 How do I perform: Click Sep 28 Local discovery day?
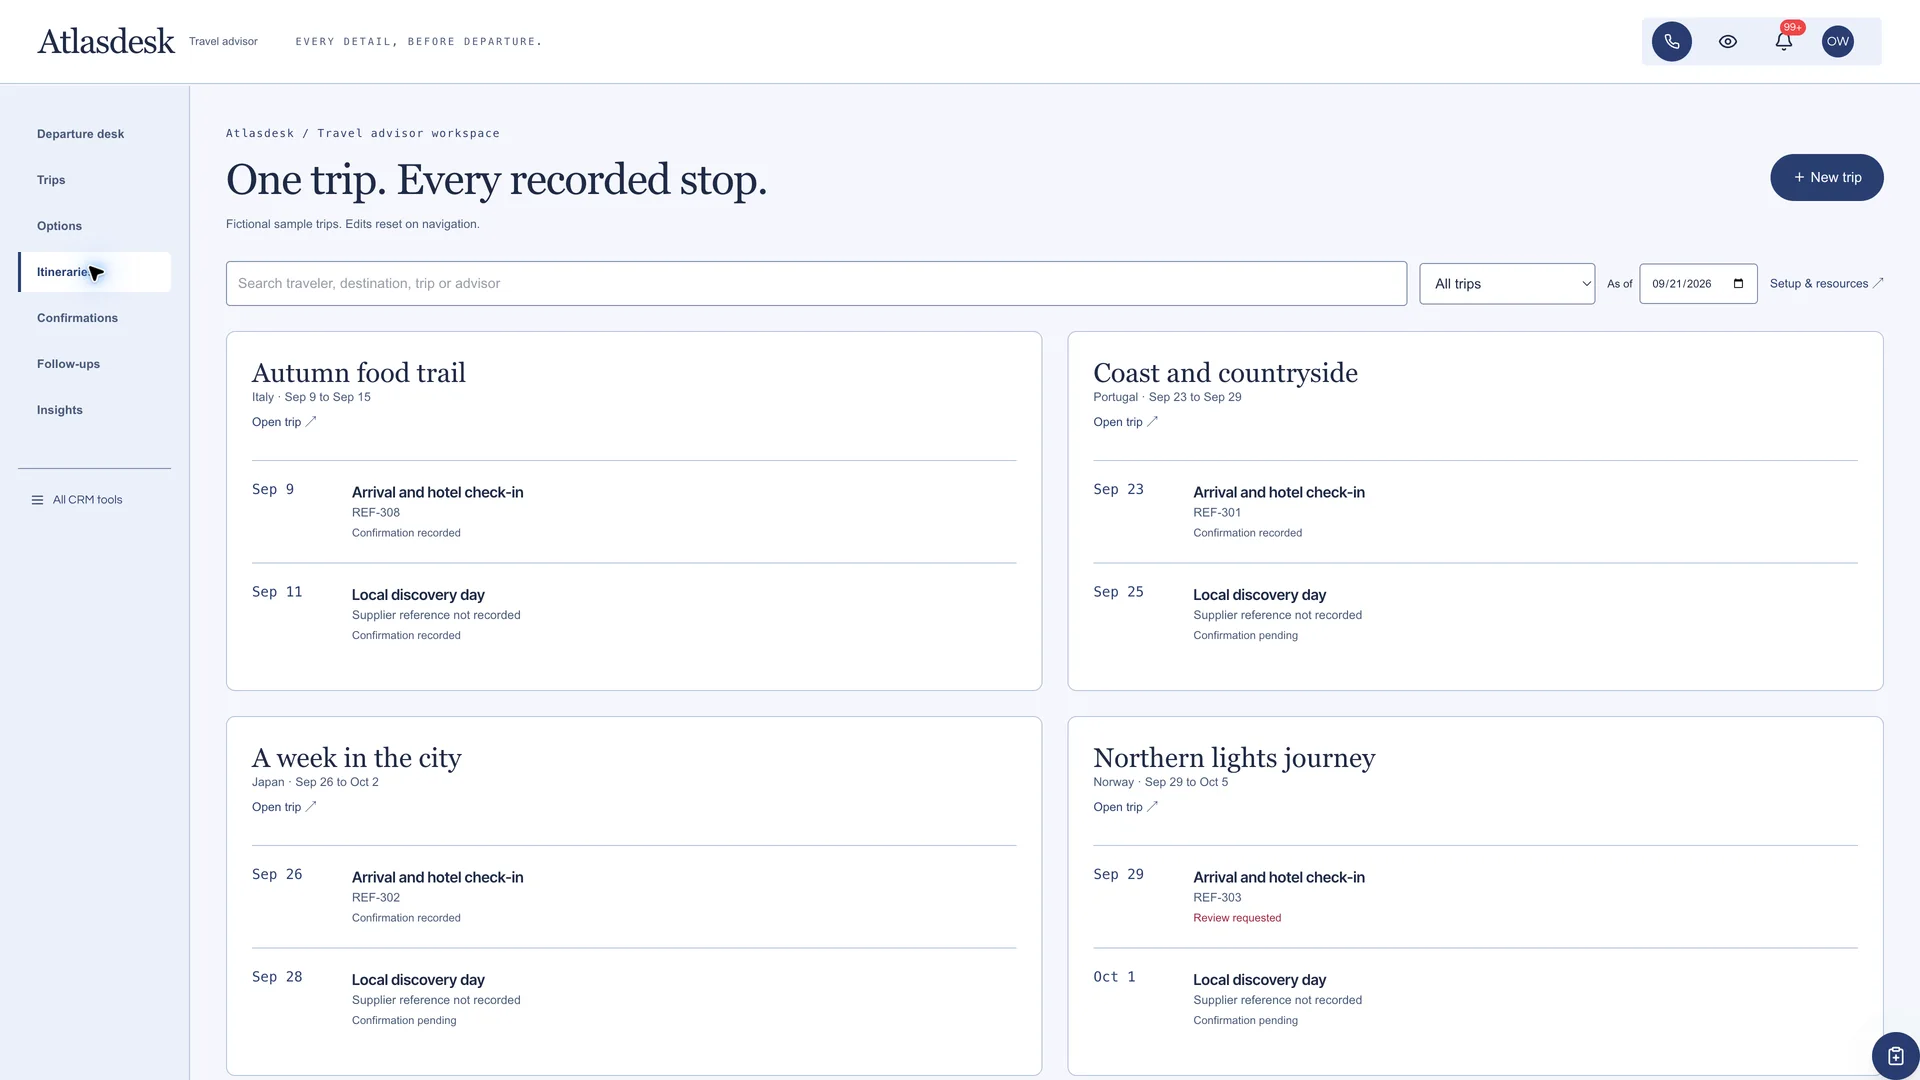pos(418,980)
